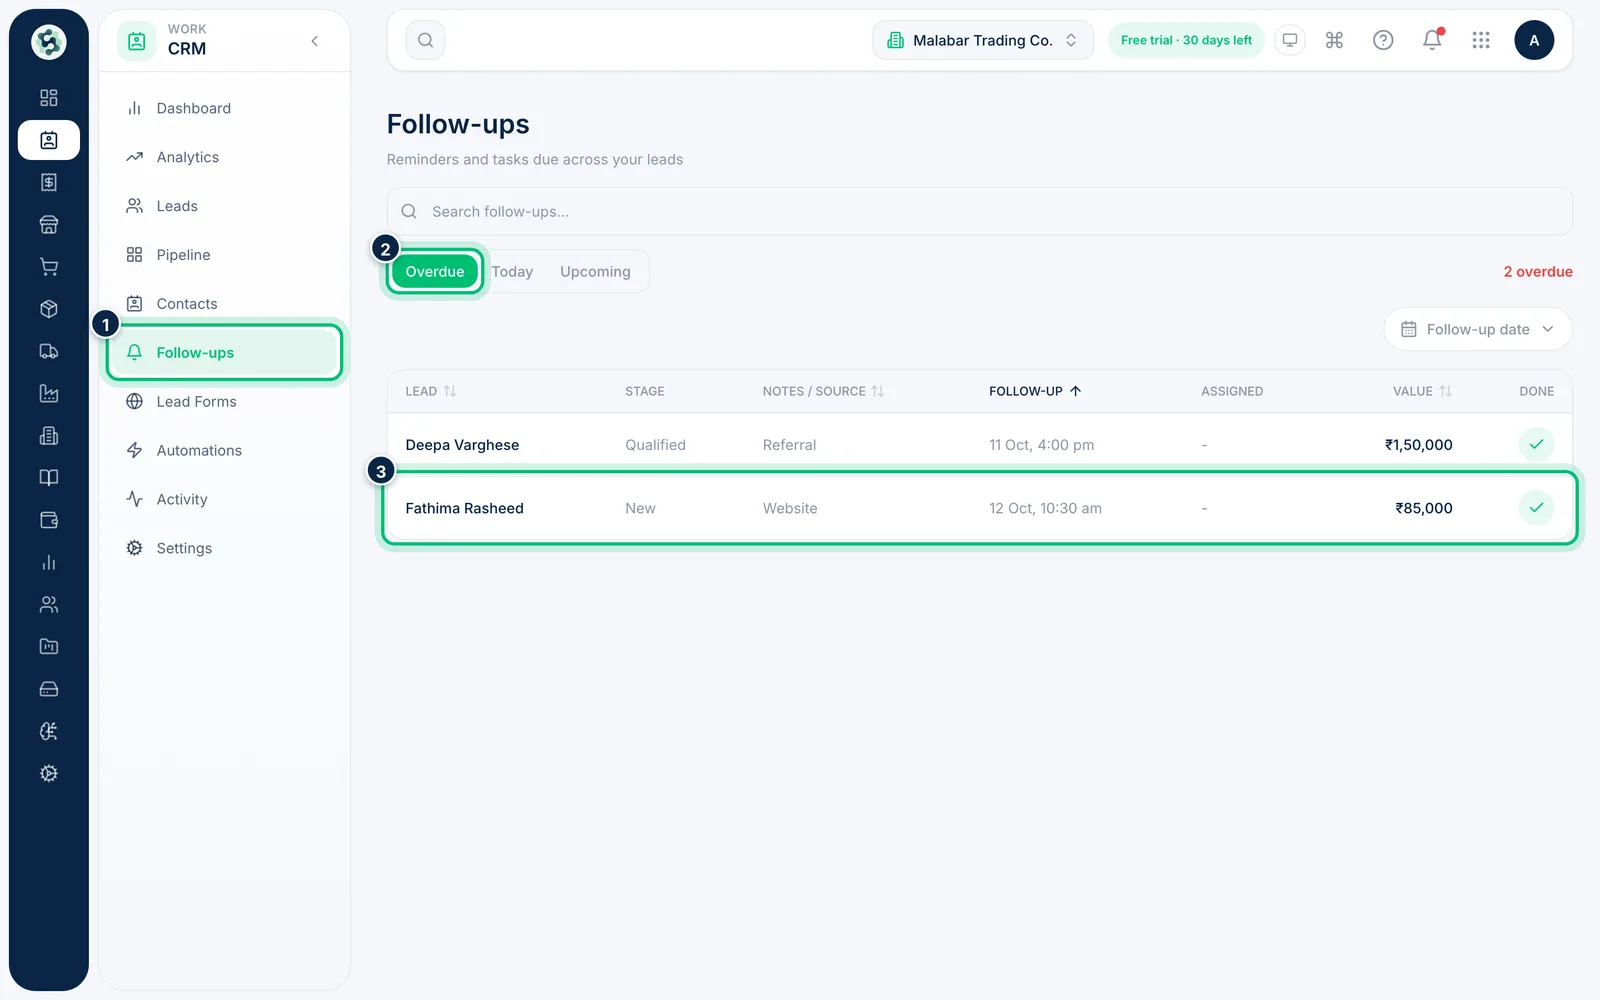Open the monitor display icon
1600x1000 pixels.
(1290, 40)
